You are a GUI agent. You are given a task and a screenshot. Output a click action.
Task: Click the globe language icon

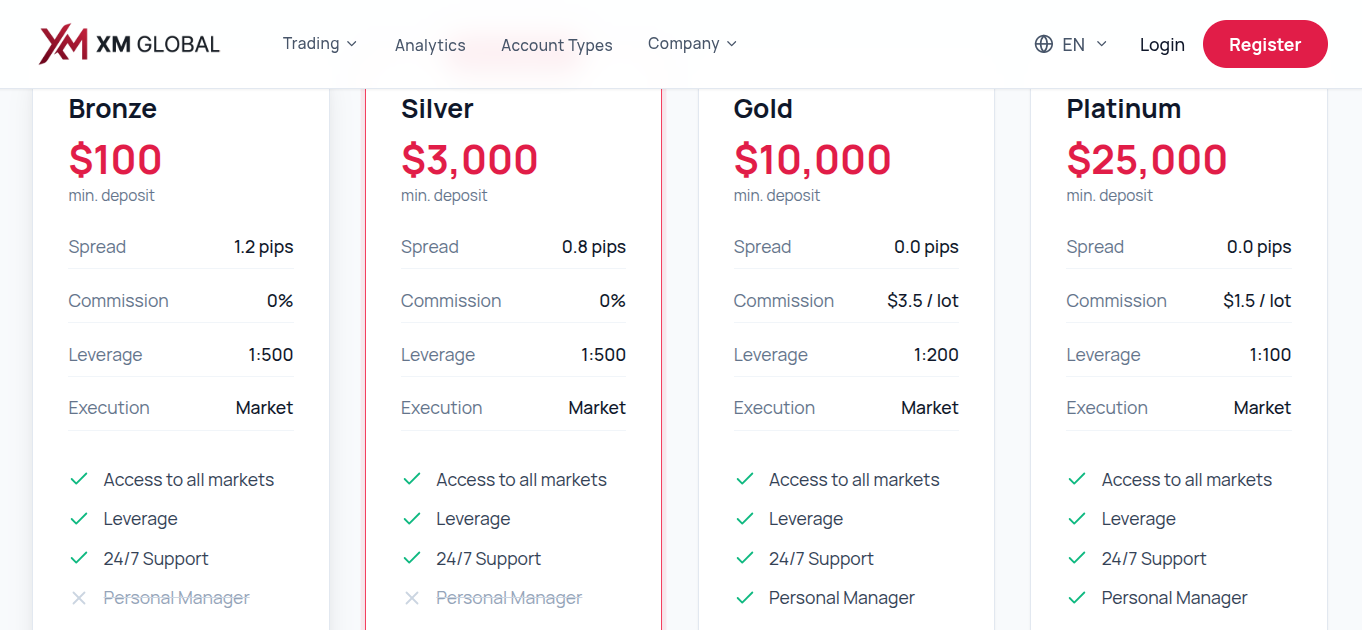coord(1044,44)
